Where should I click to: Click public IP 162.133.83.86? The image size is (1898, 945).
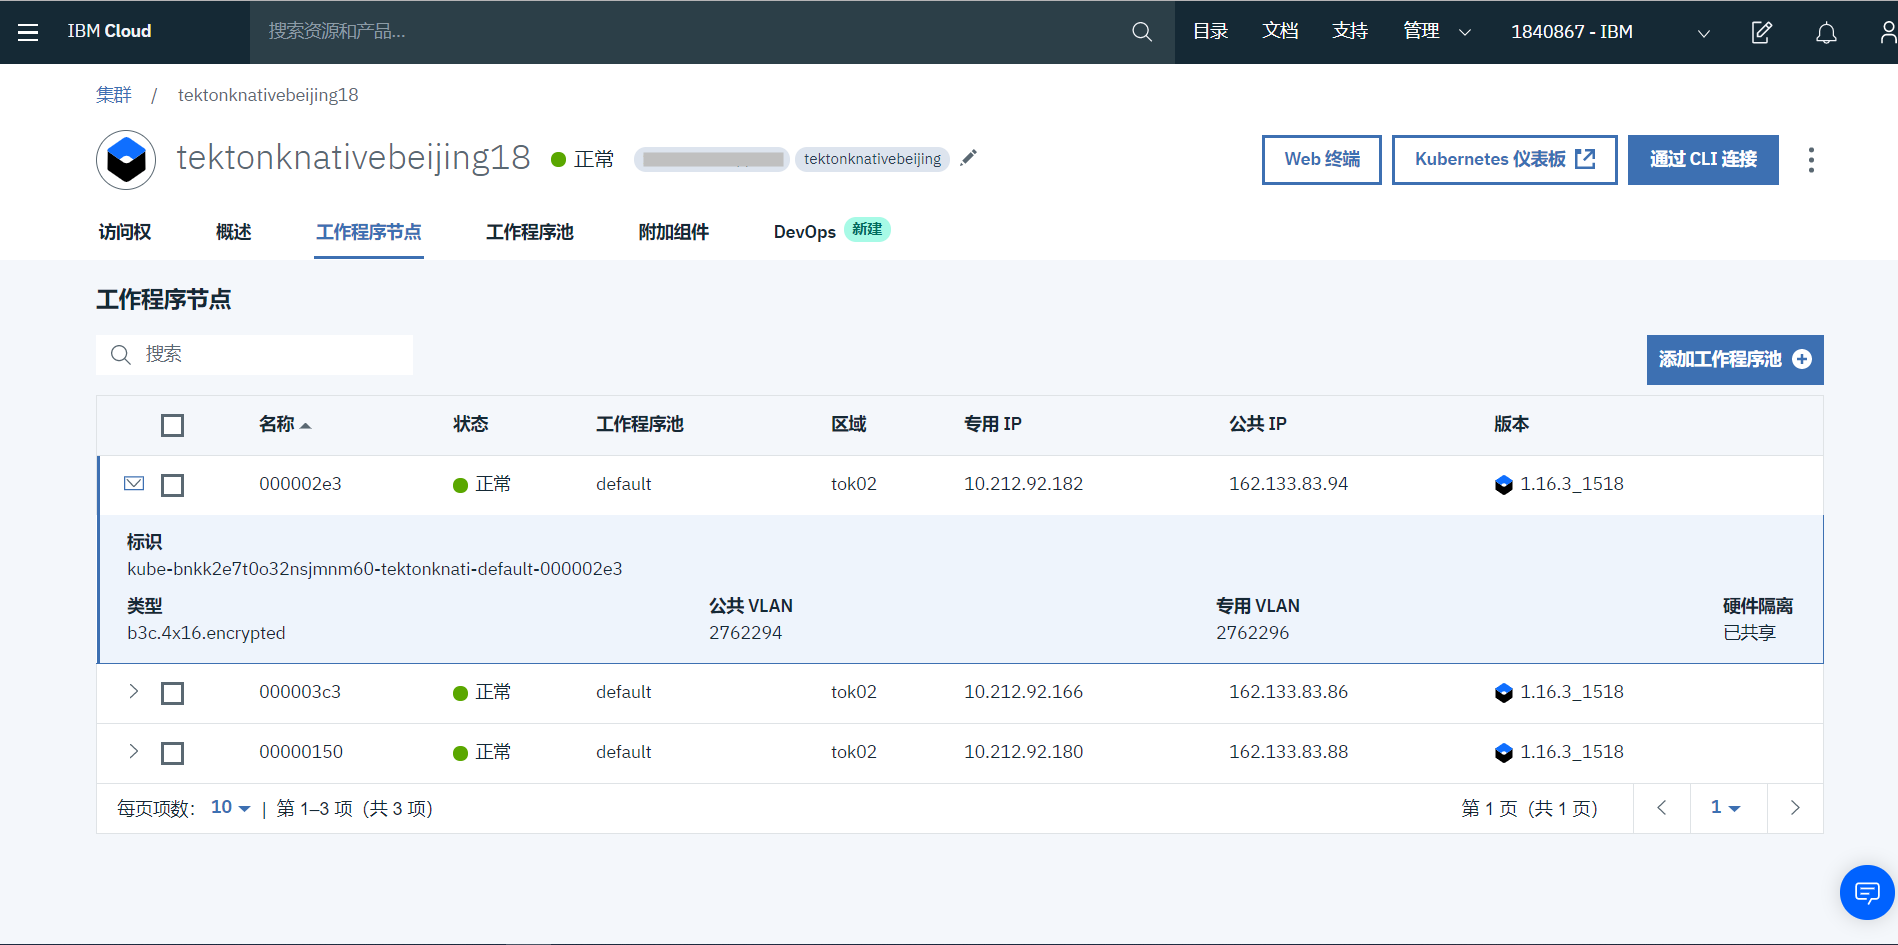[x=1288, y=692]
